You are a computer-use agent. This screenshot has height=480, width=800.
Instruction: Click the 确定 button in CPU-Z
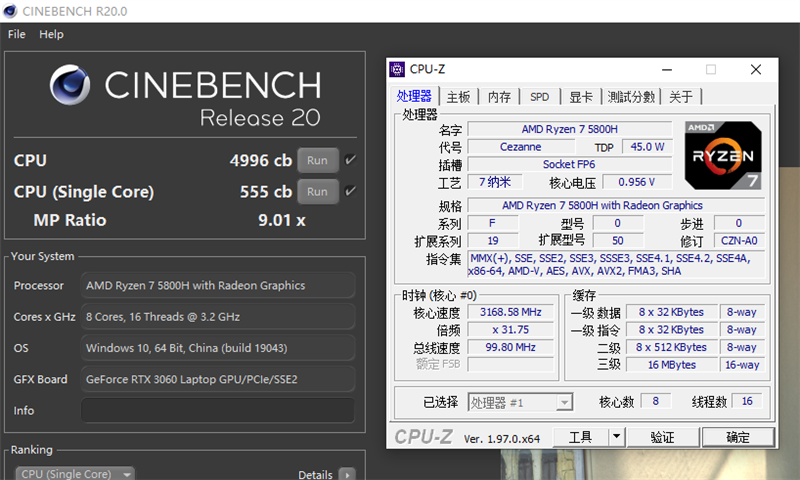tap(738, 437)
